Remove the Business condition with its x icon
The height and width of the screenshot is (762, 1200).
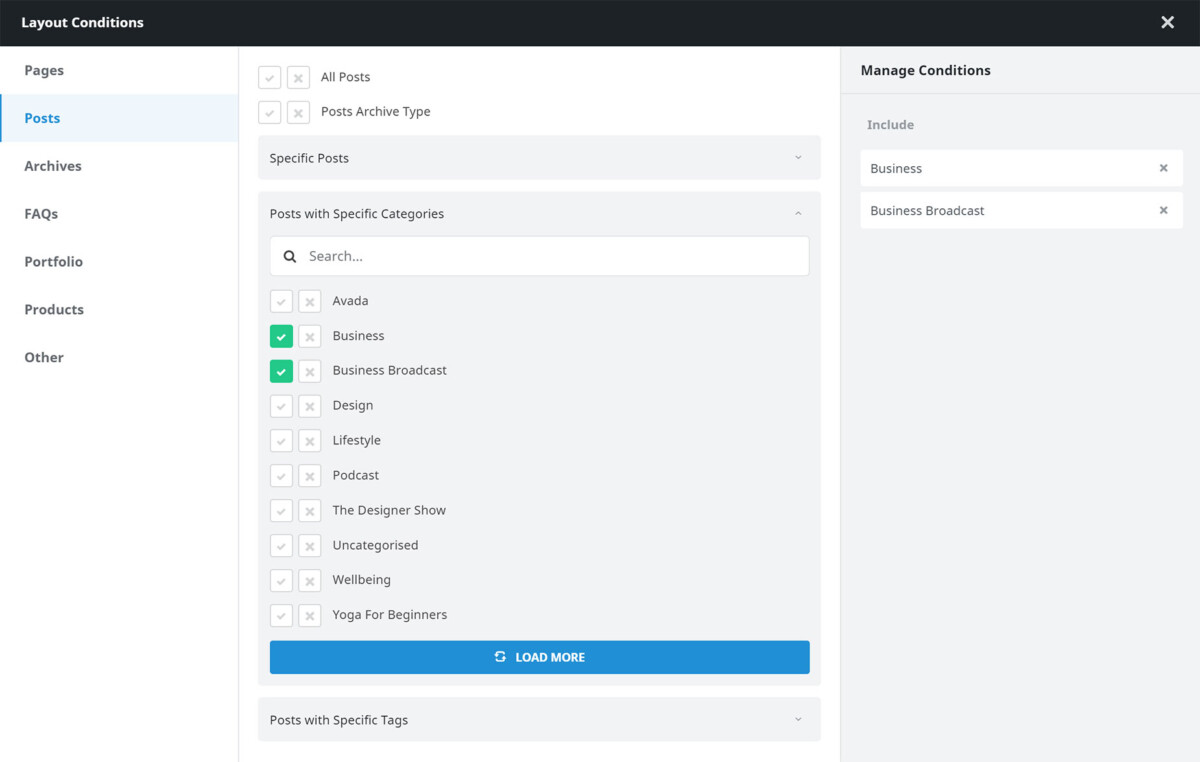point(1163,168)
